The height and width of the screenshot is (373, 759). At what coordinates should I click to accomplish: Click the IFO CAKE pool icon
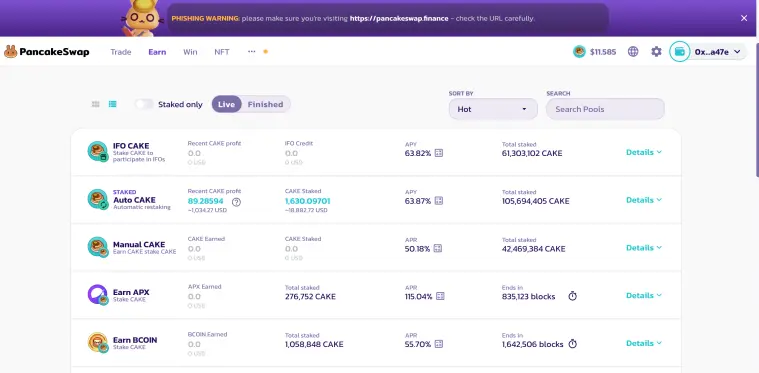pyautogui.click(x=98, y=151)
